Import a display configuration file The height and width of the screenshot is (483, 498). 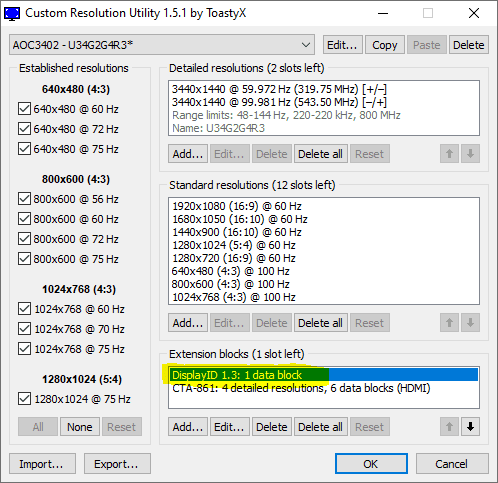click(x=42, y=463)
